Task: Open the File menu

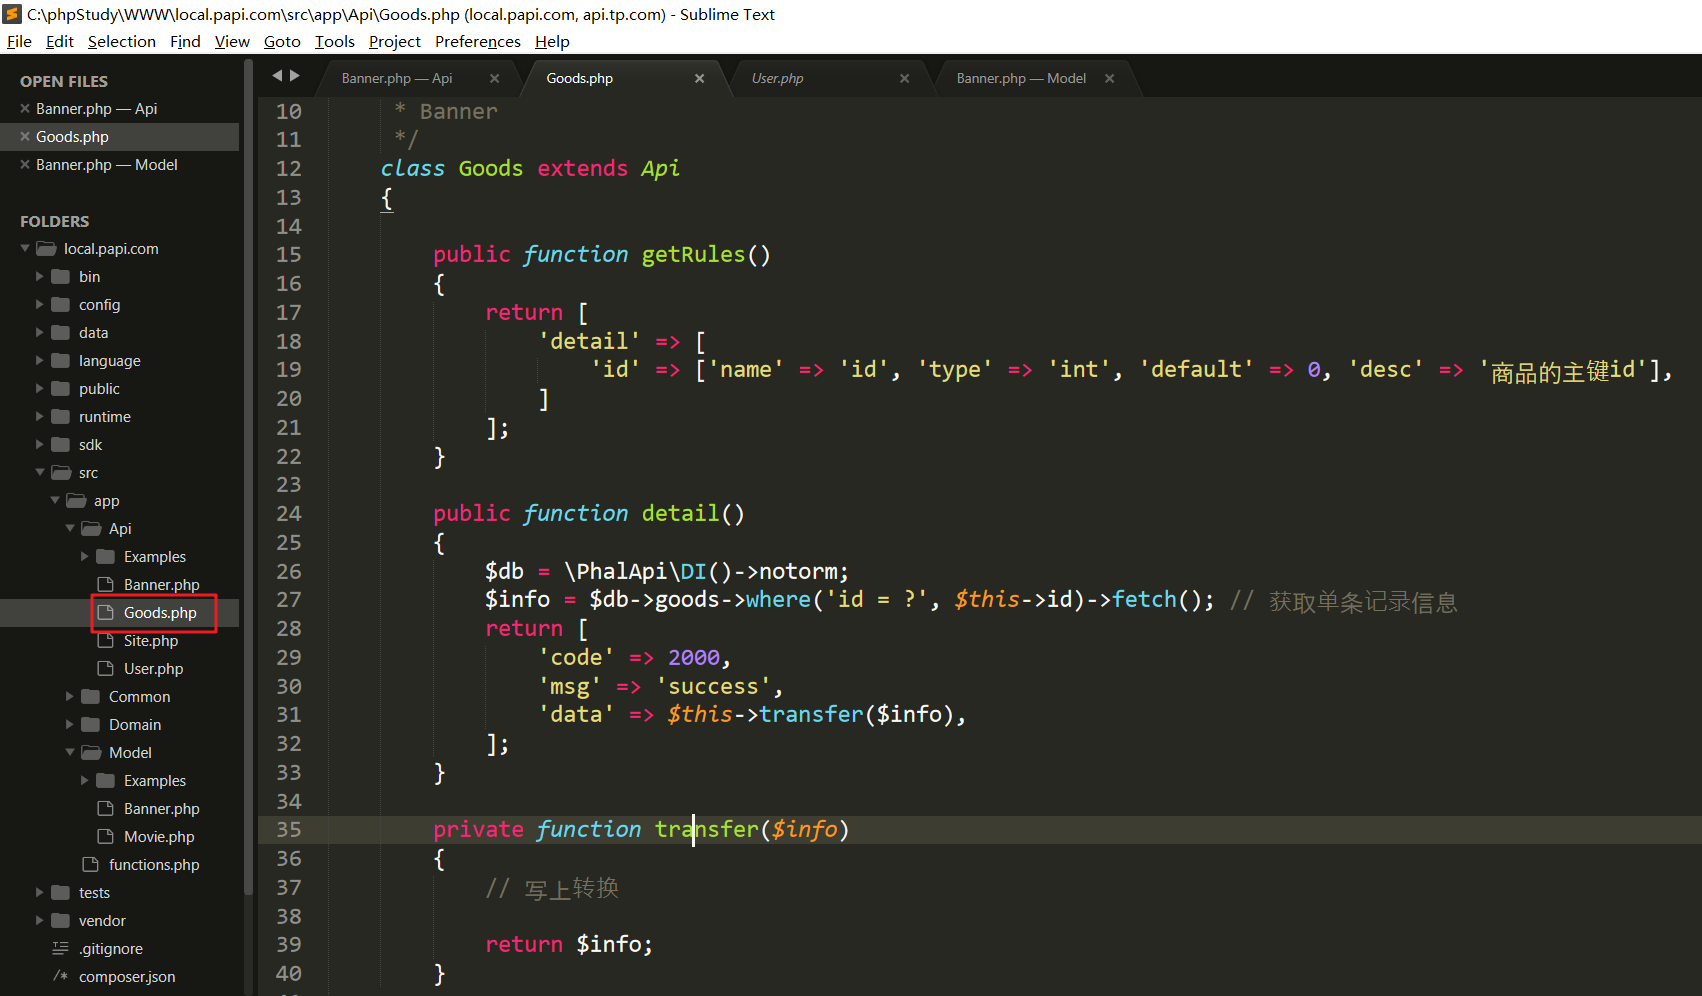Action: tap(19, 41)
